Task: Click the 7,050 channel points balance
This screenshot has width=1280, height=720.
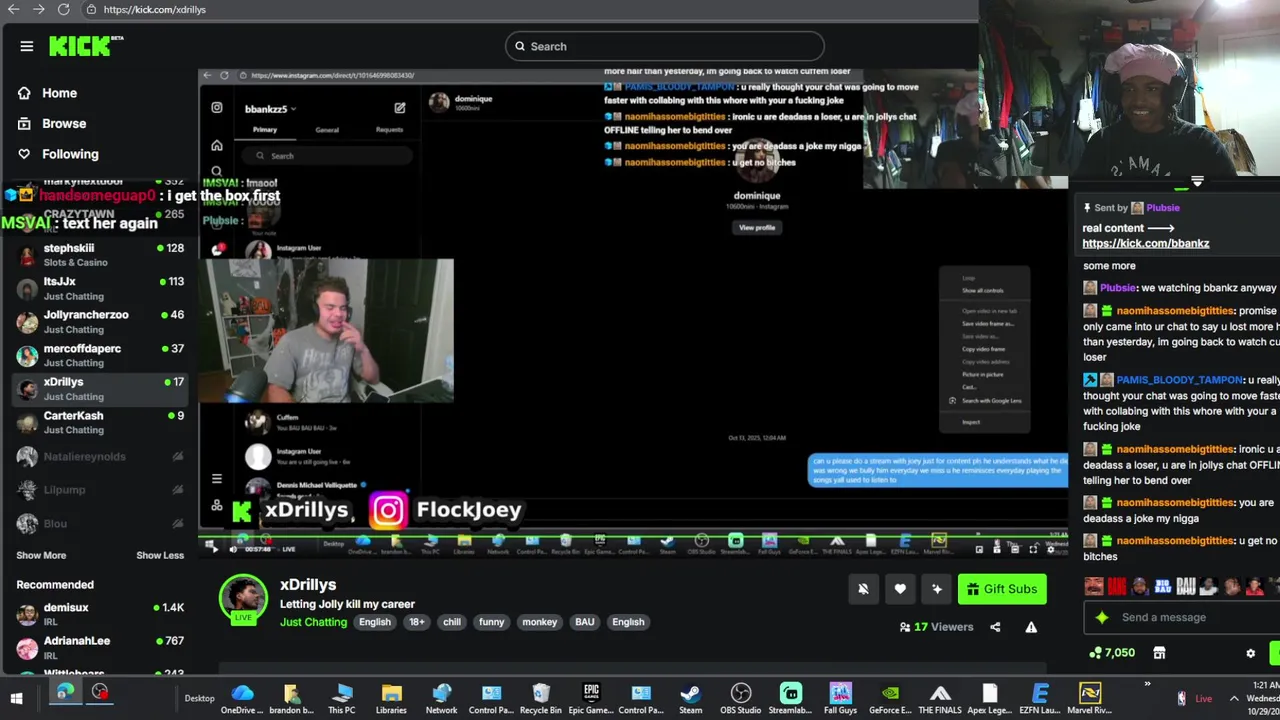Action: (1112, 653)
